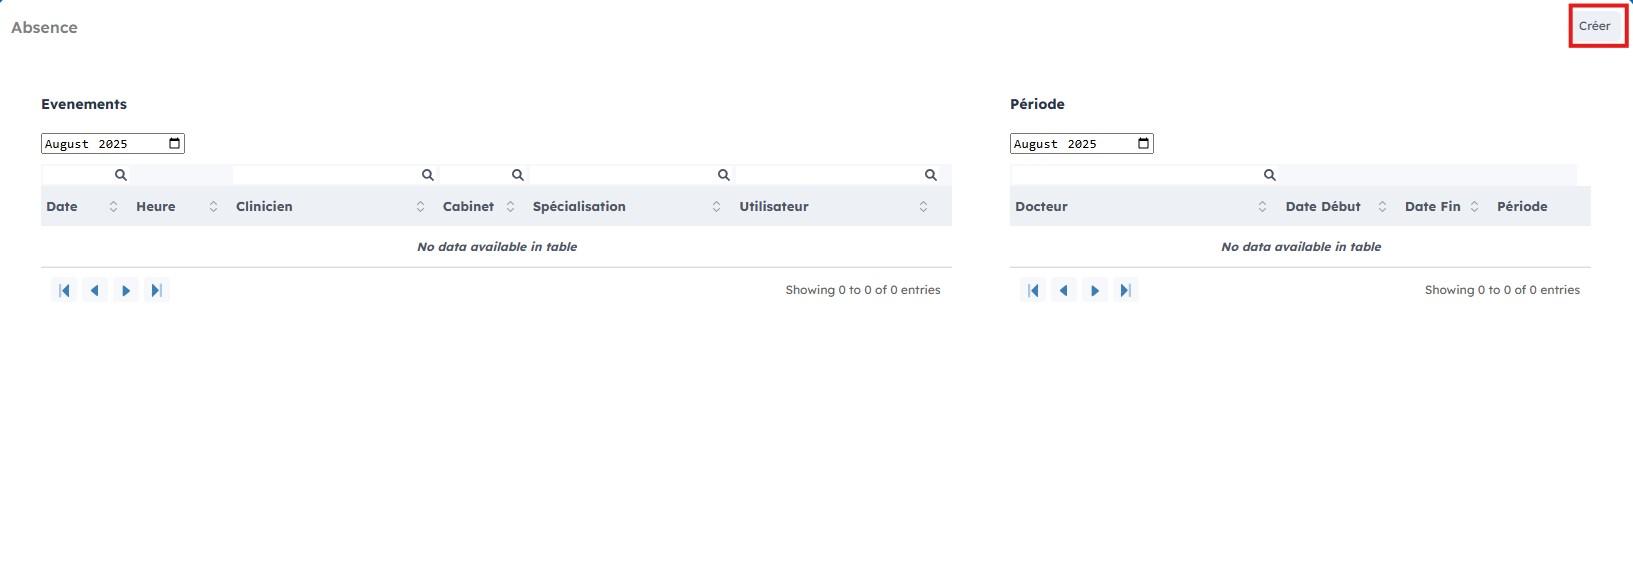This screenshot has width=1633, height=567.
Task: Go to next page of Période table
Action: pos(1095,290)
